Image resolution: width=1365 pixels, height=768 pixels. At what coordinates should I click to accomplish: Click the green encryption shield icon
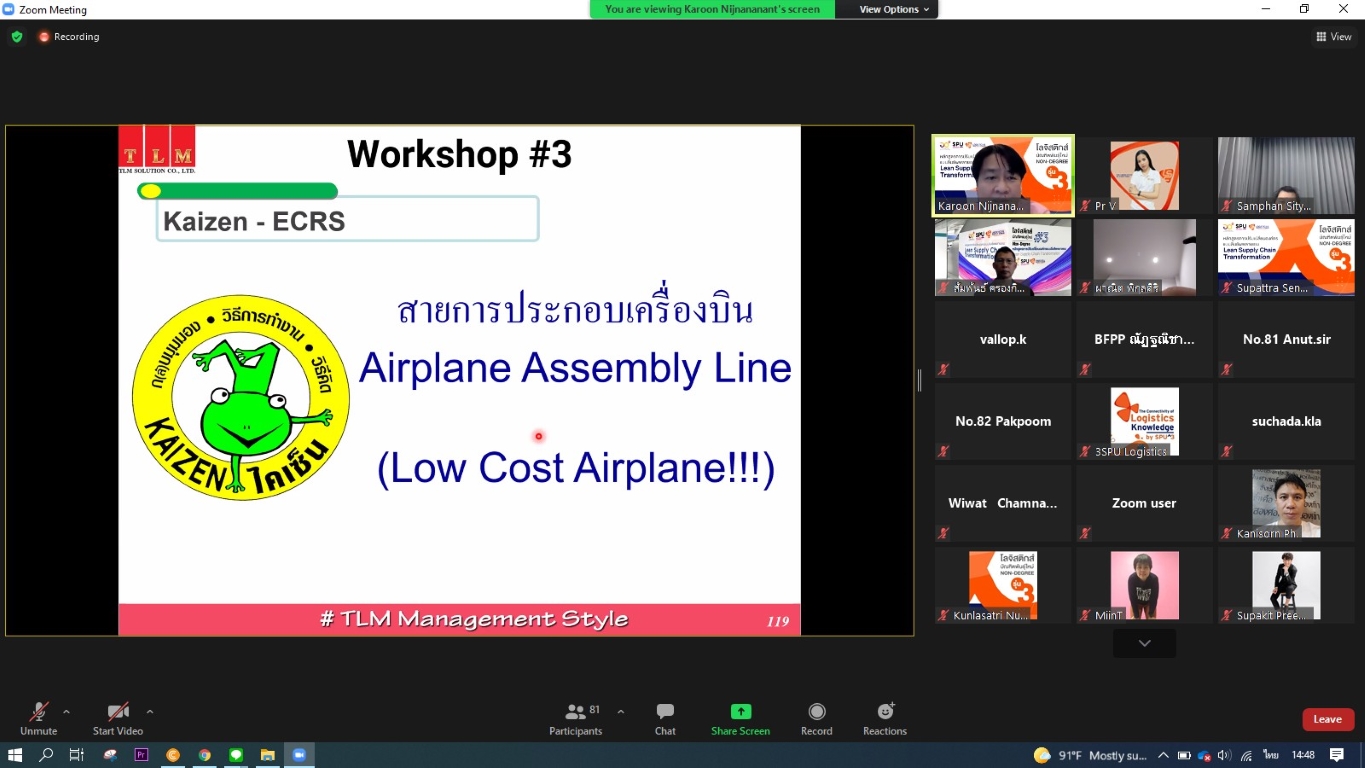coord(17,37)
